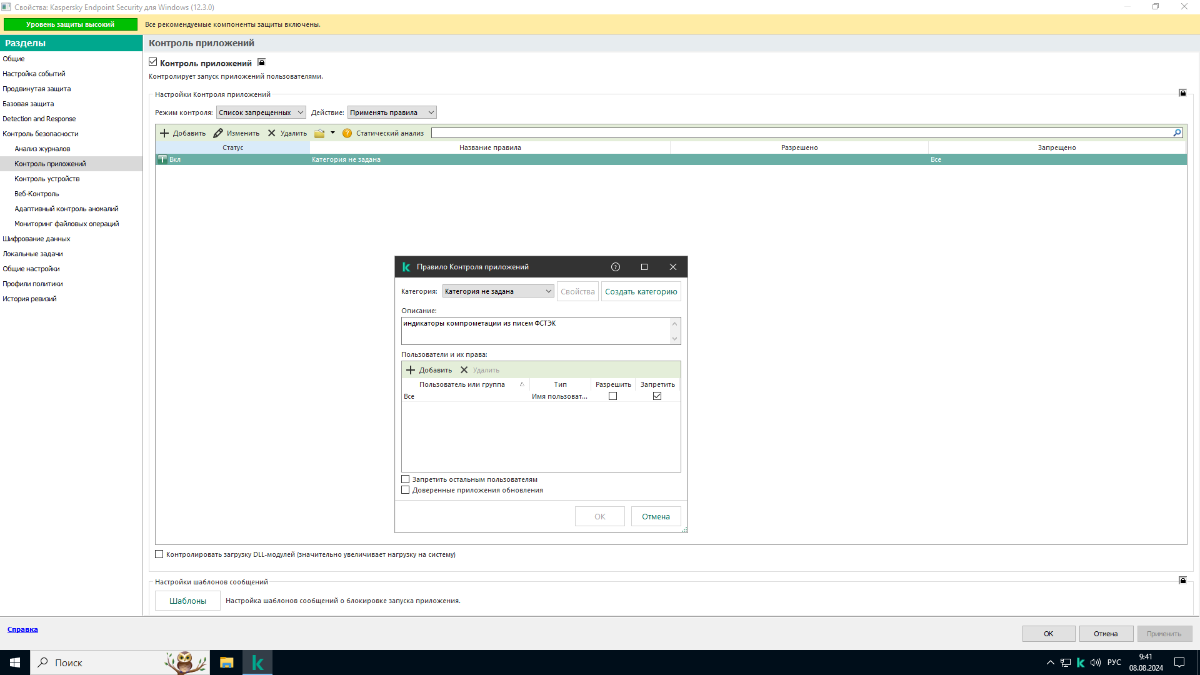
Task: Click Отмена in rule dialog
Action: 656,516
